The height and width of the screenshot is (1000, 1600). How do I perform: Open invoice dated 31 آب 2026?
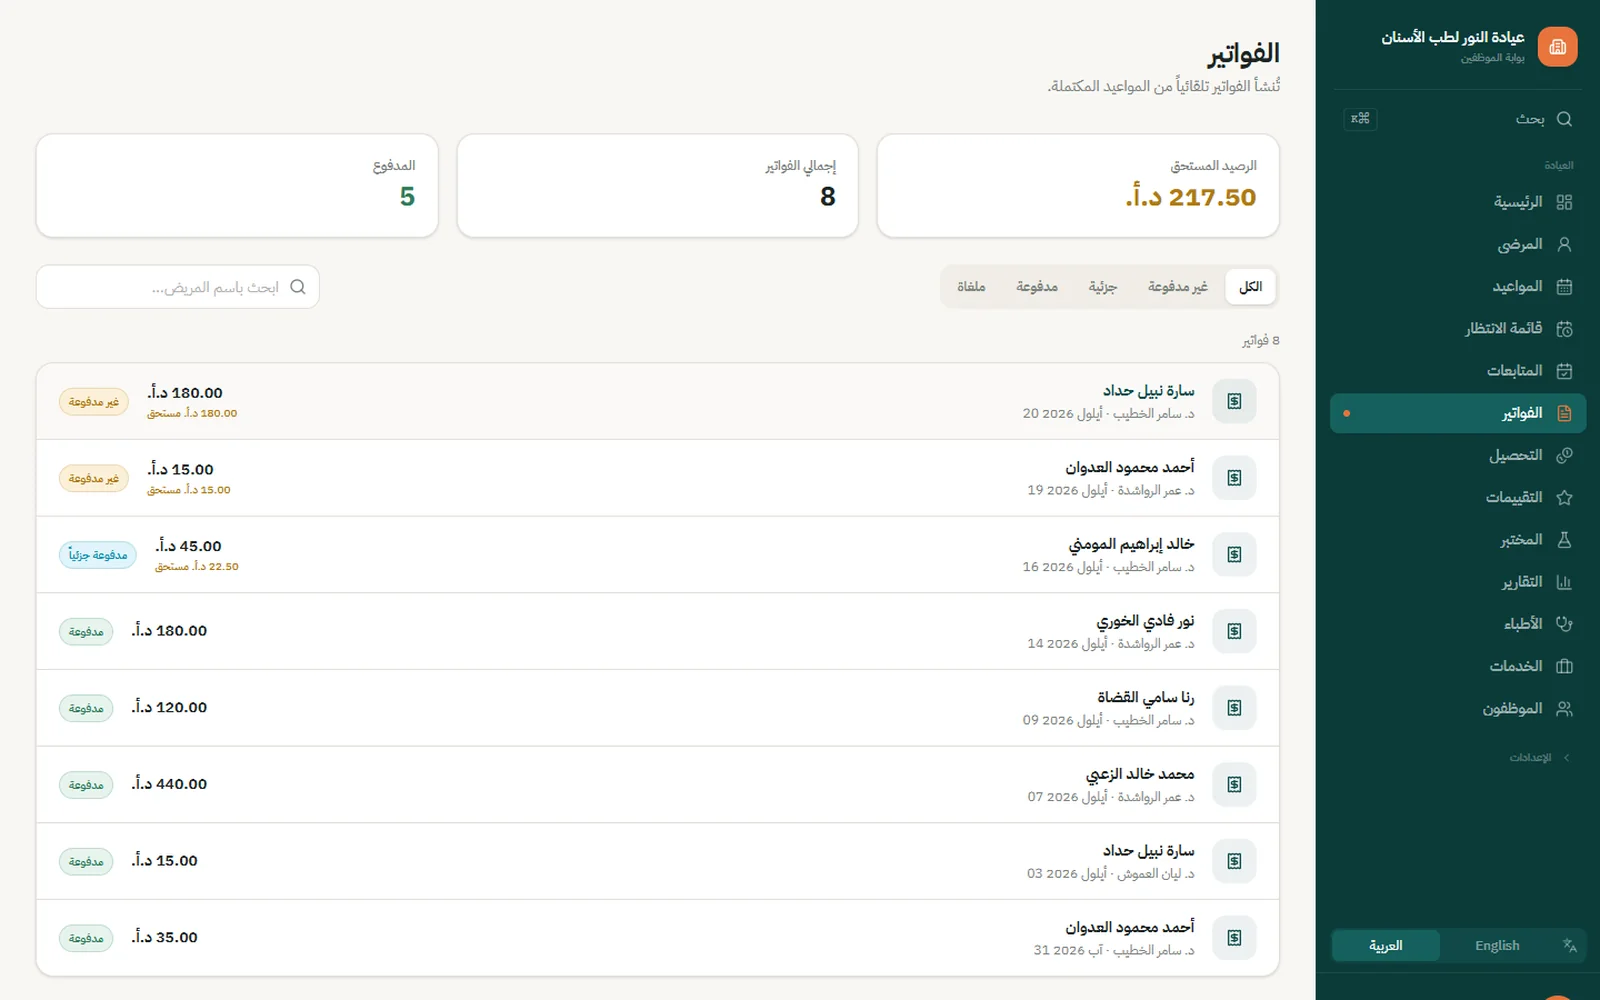point(658,938)
